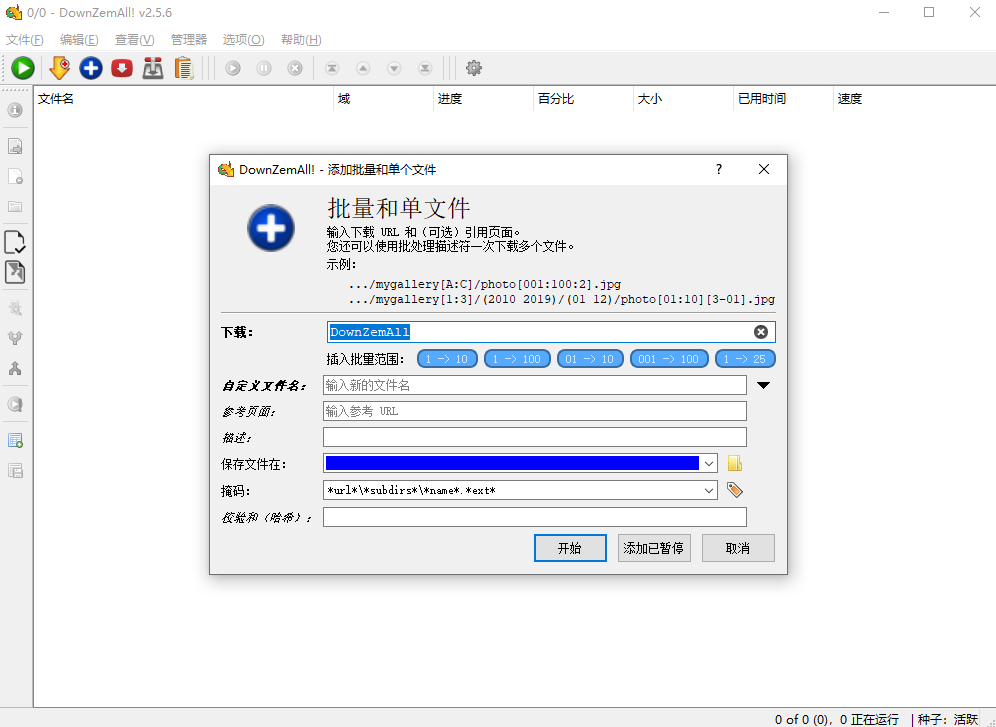Click status bar text 种子: 活跃
The width and height of the screenshot is (996, 727).
click(x=948, y=719)
